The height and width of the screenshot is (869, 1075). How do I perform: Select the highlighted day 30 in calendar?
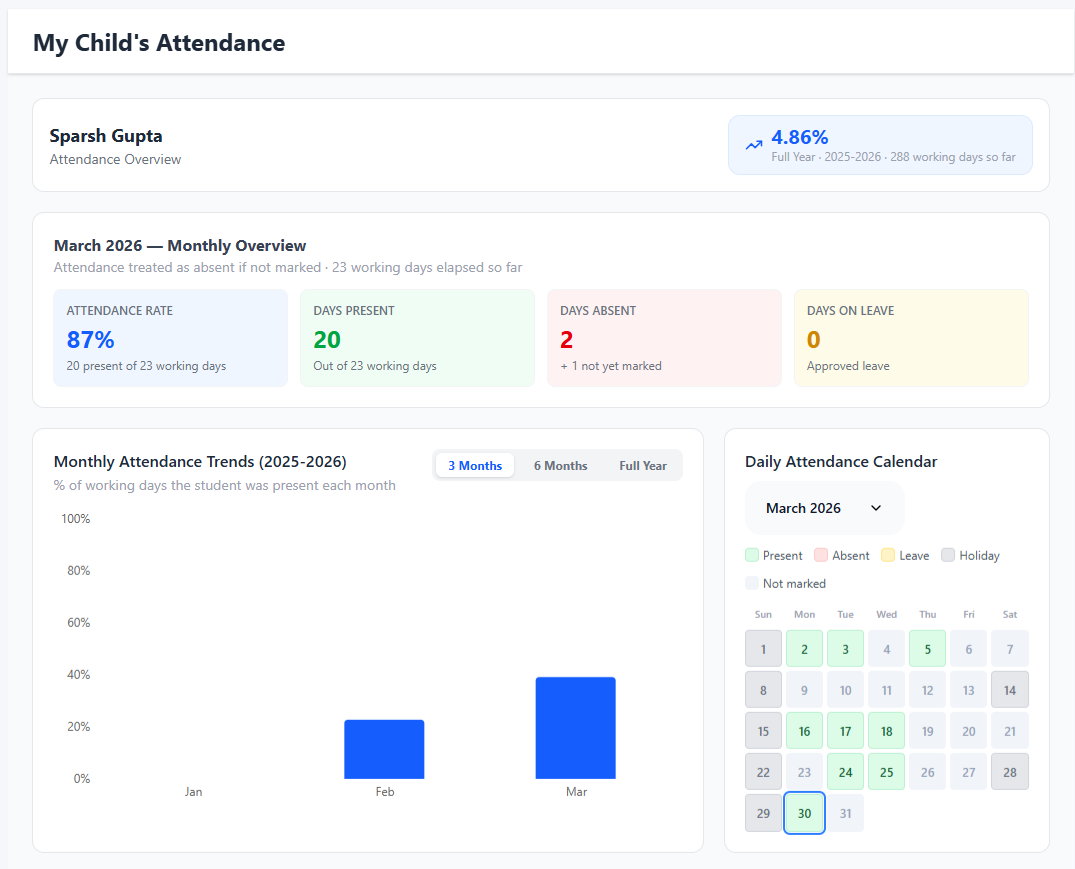(805, 813)
